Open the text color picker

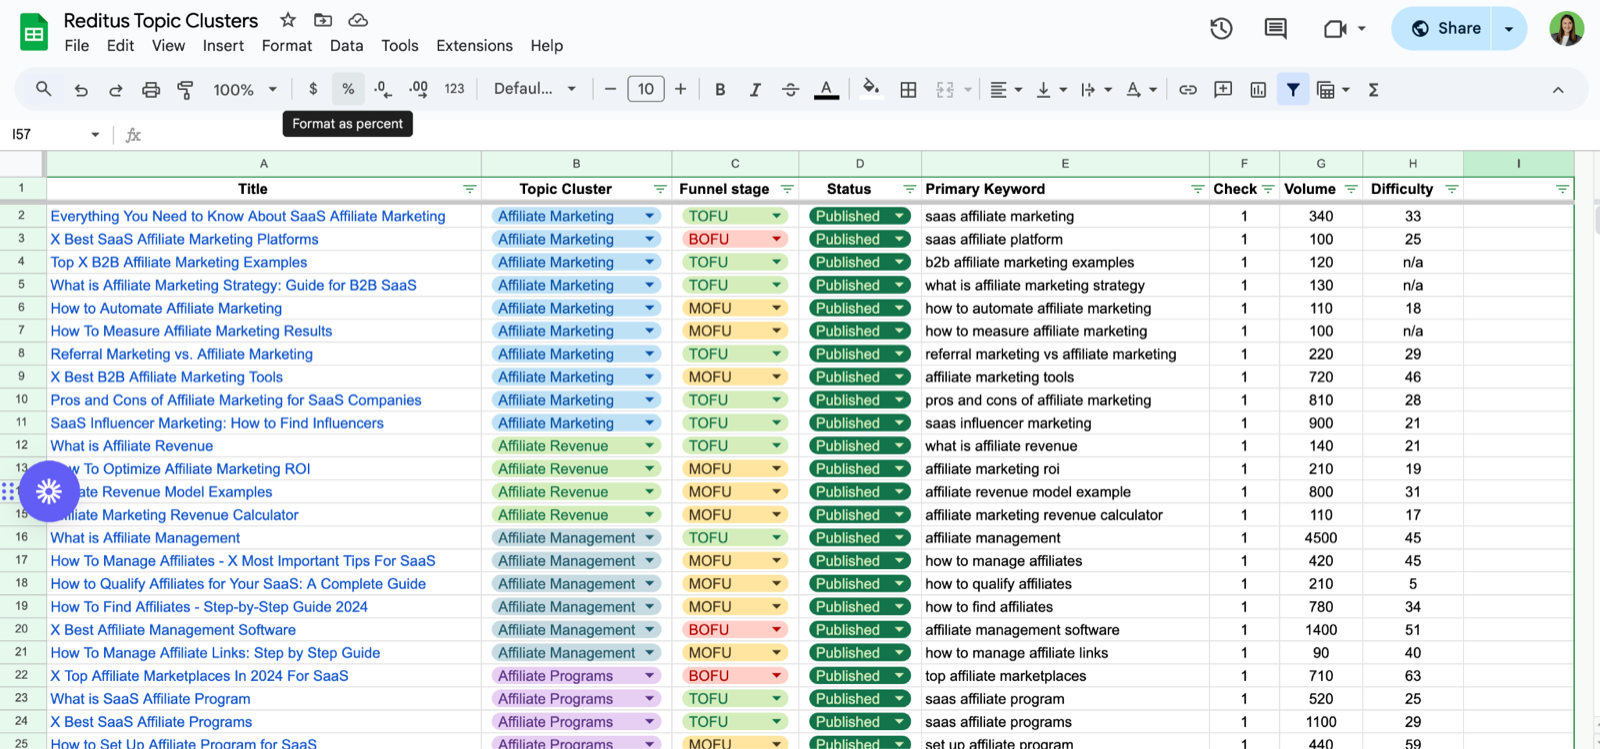(826, 90)
